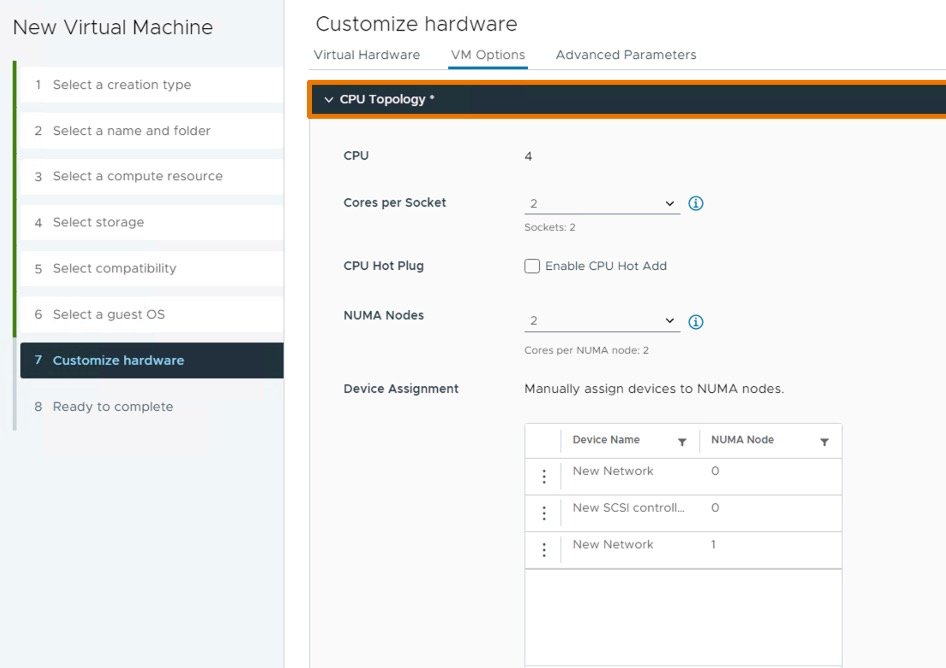Collapse the CPU Topology section
The image size is (946, 668).
(x=329, y=100)
